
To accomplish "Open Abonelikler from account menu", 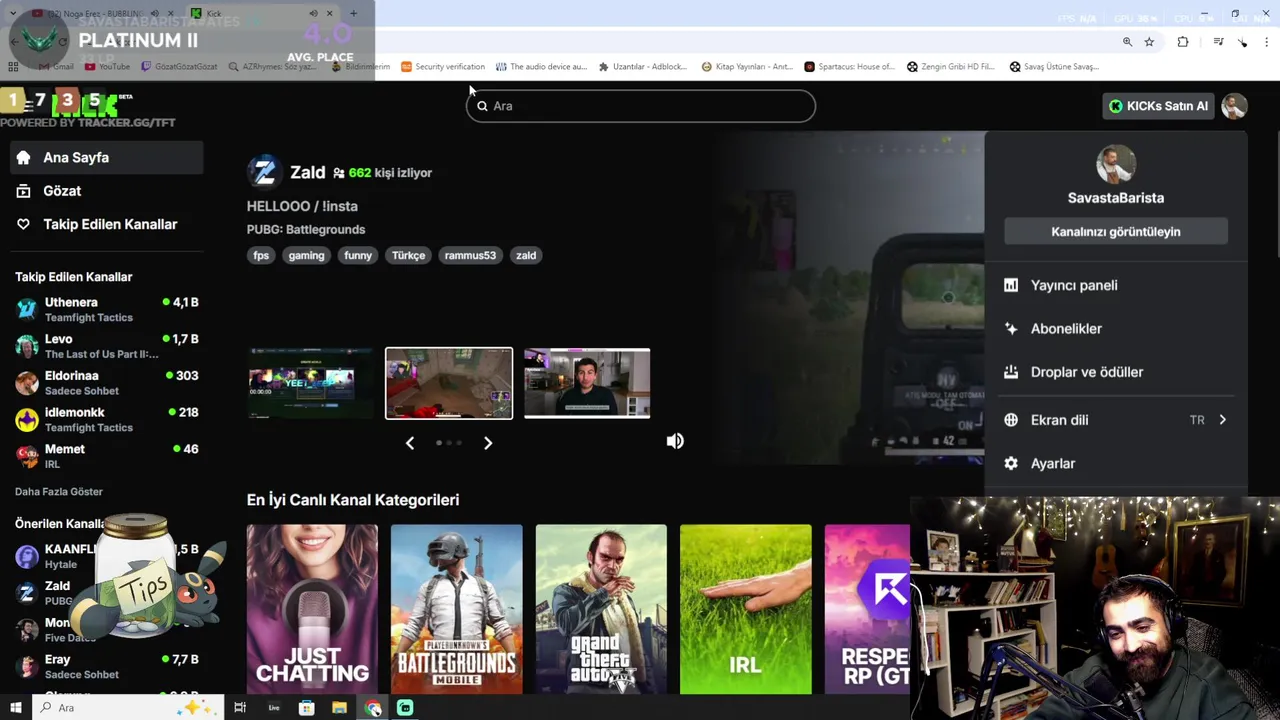I will (1065, 329).
